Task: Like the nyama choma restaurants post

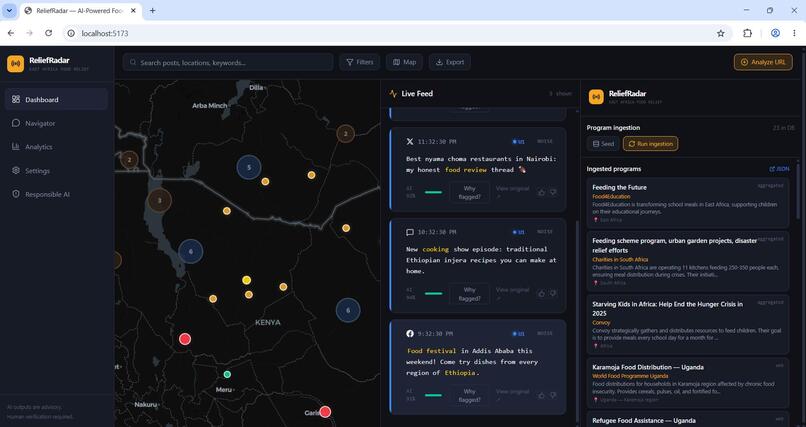Action: point(541,192)
